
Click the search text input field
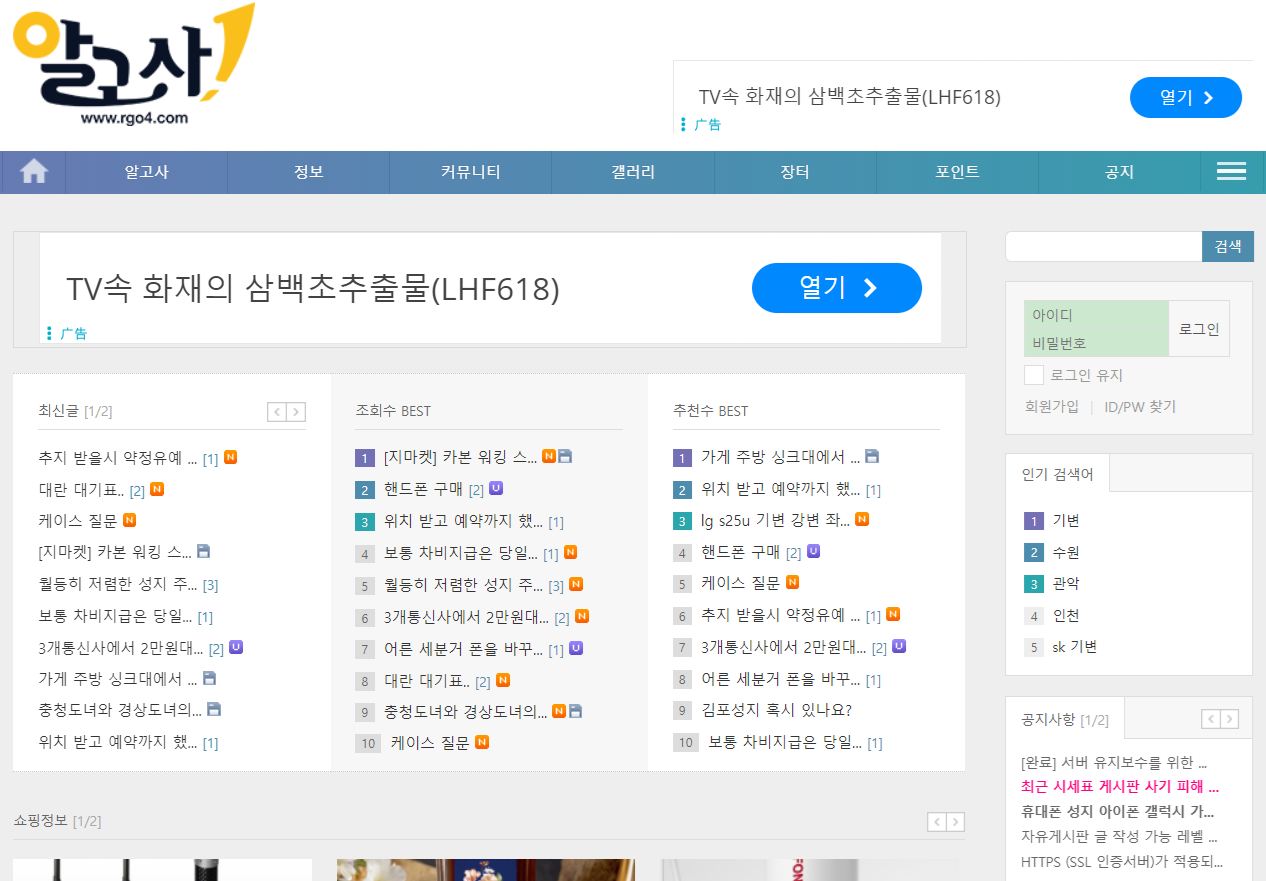tap(1103, 246)
